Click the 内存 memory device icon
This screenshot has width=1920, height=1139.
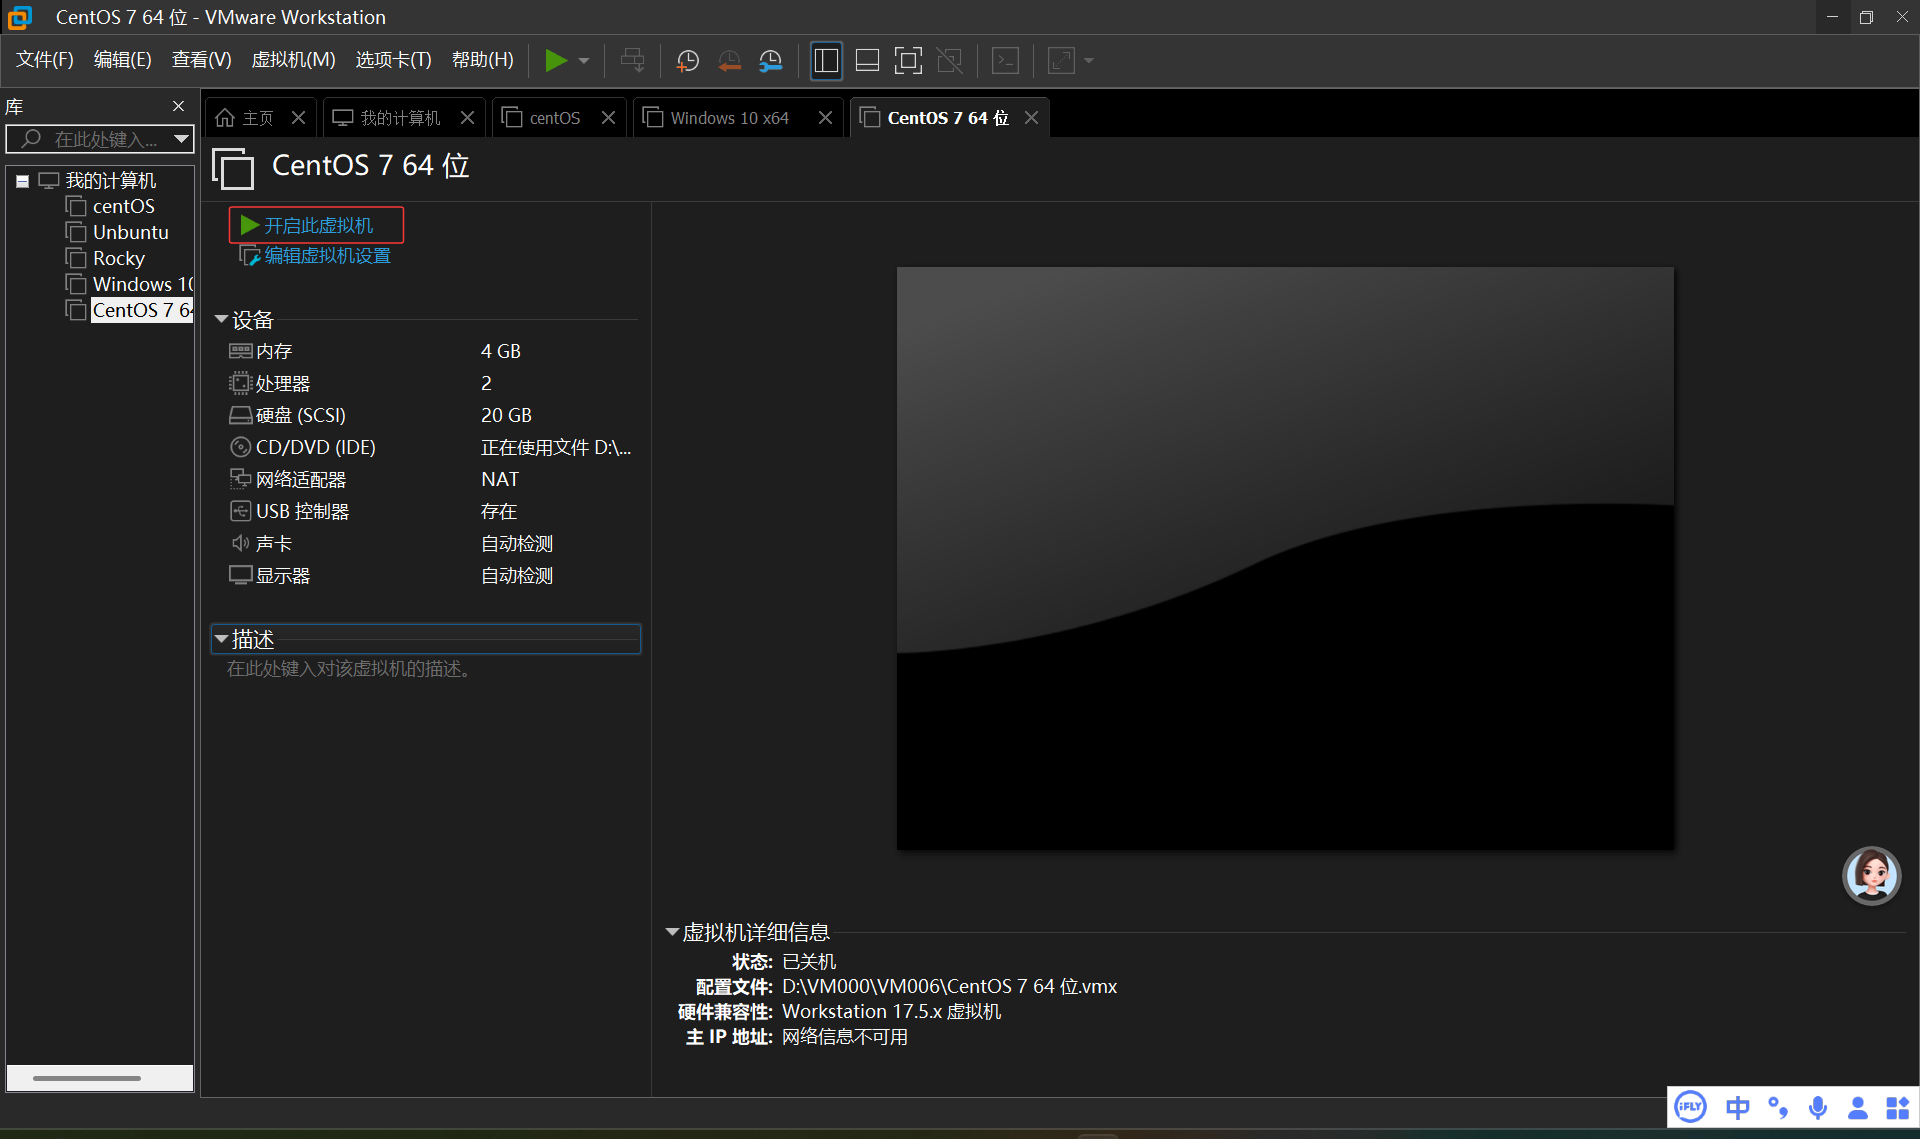(x=240, y=351)
